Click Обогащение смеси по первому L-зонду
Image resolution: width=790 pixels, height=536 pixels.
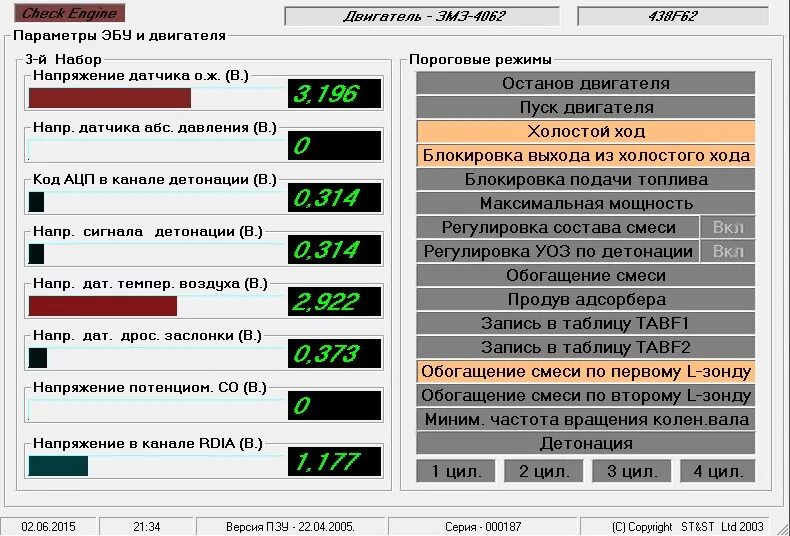click(x=585, y=371)
